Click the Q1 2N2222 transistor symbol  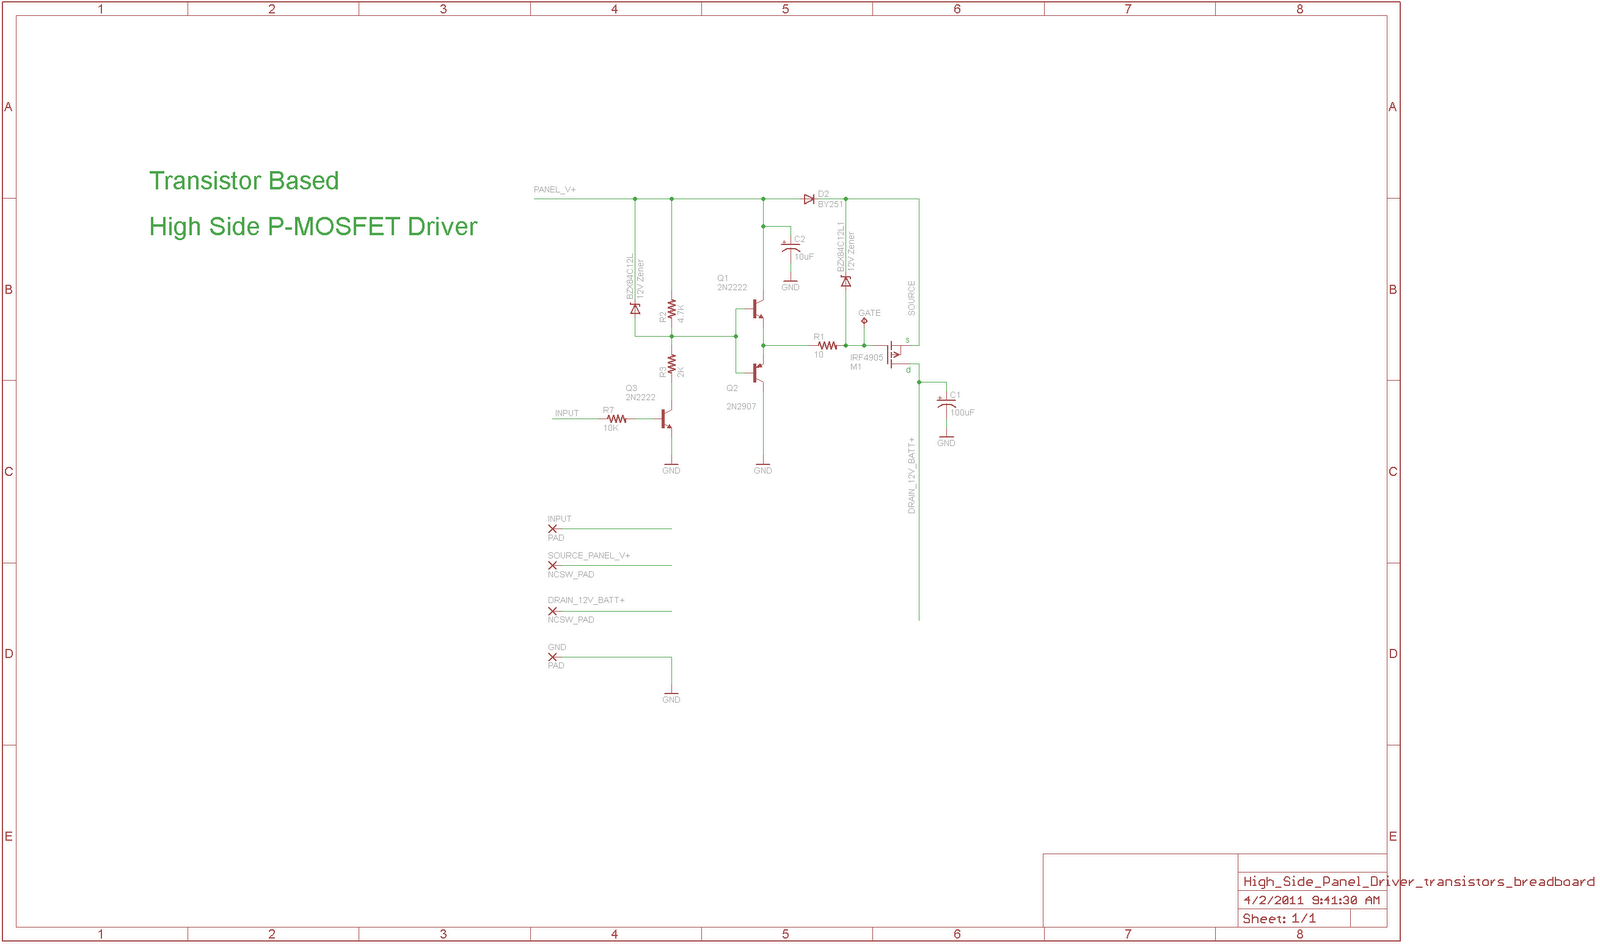click(x=757, y=310)
